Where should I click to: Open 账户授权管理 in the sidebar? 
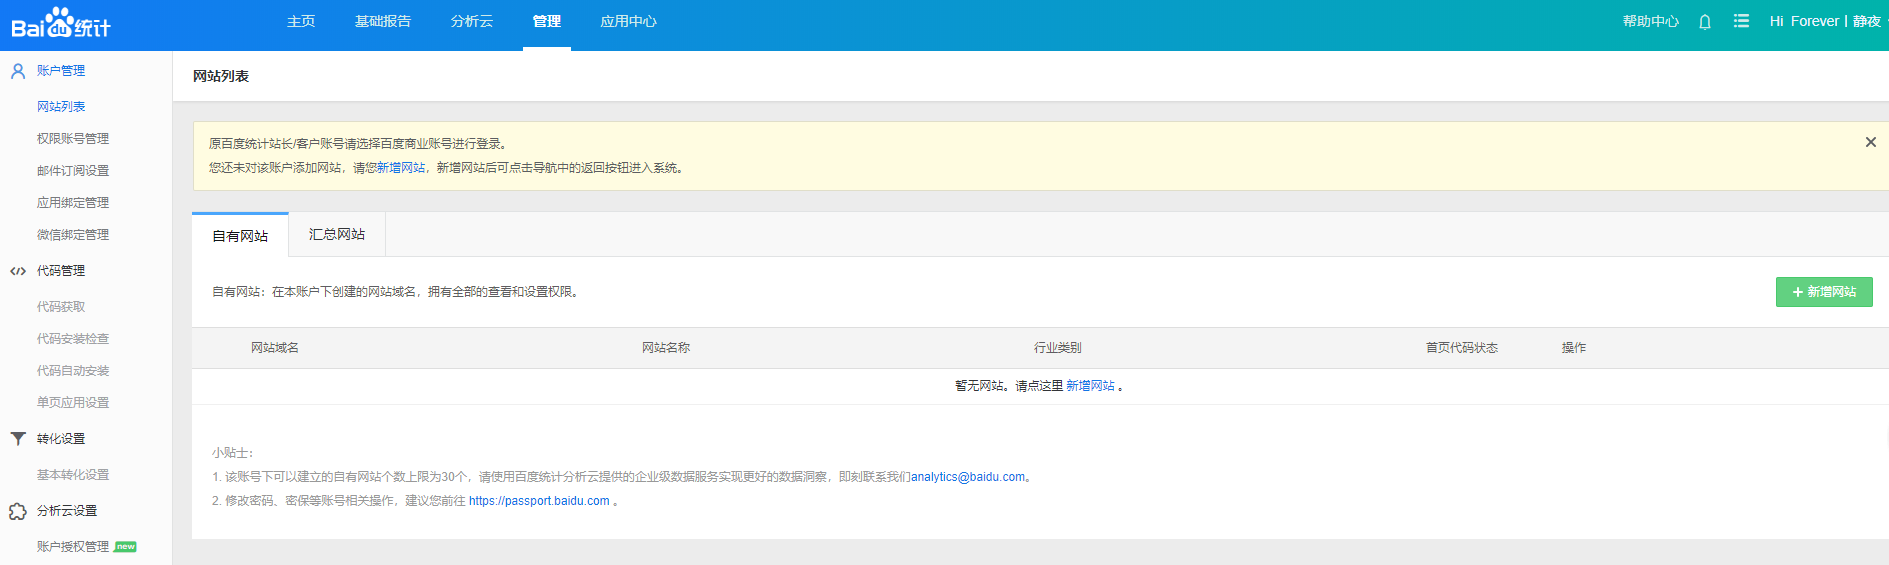tap(73, 547)
